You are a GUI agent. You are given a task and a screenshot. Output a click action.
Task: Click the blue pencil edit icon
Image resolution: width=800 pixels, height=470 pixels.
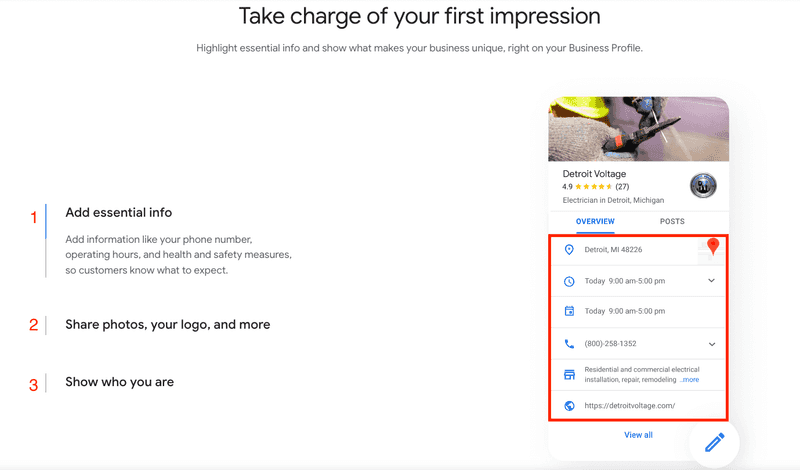coord(714,442)
